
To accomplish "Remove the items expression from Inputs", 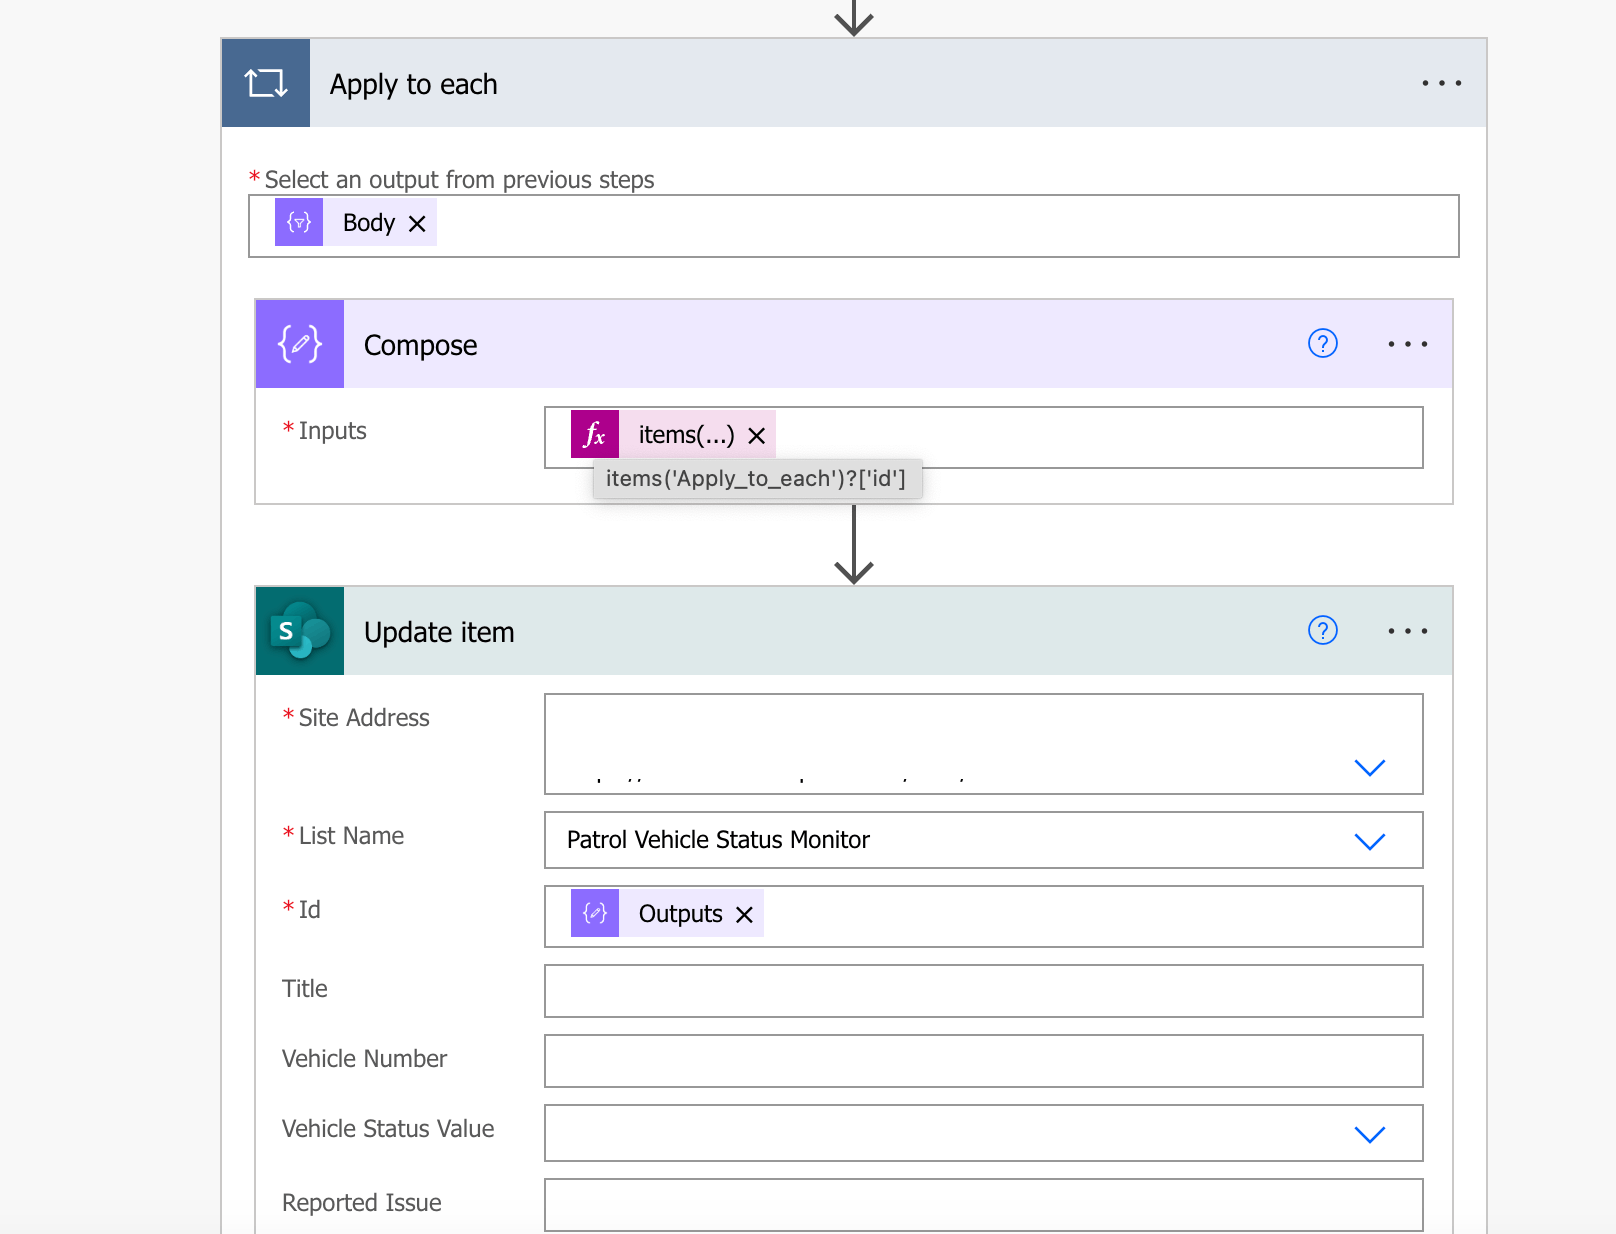I will pos(757,434).
